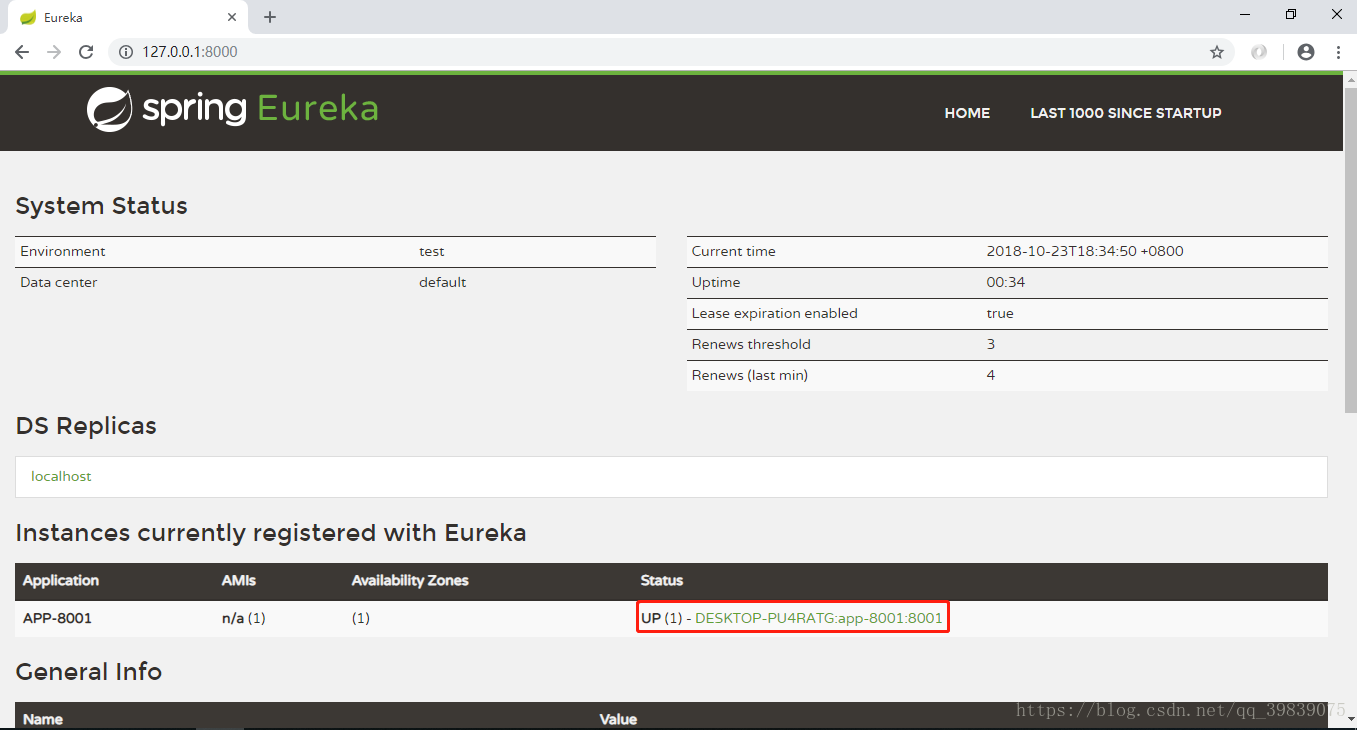Viewport: 1357px width, 730px height.
Task: Click the site info icon in address bar
Action: click(126, 52)
